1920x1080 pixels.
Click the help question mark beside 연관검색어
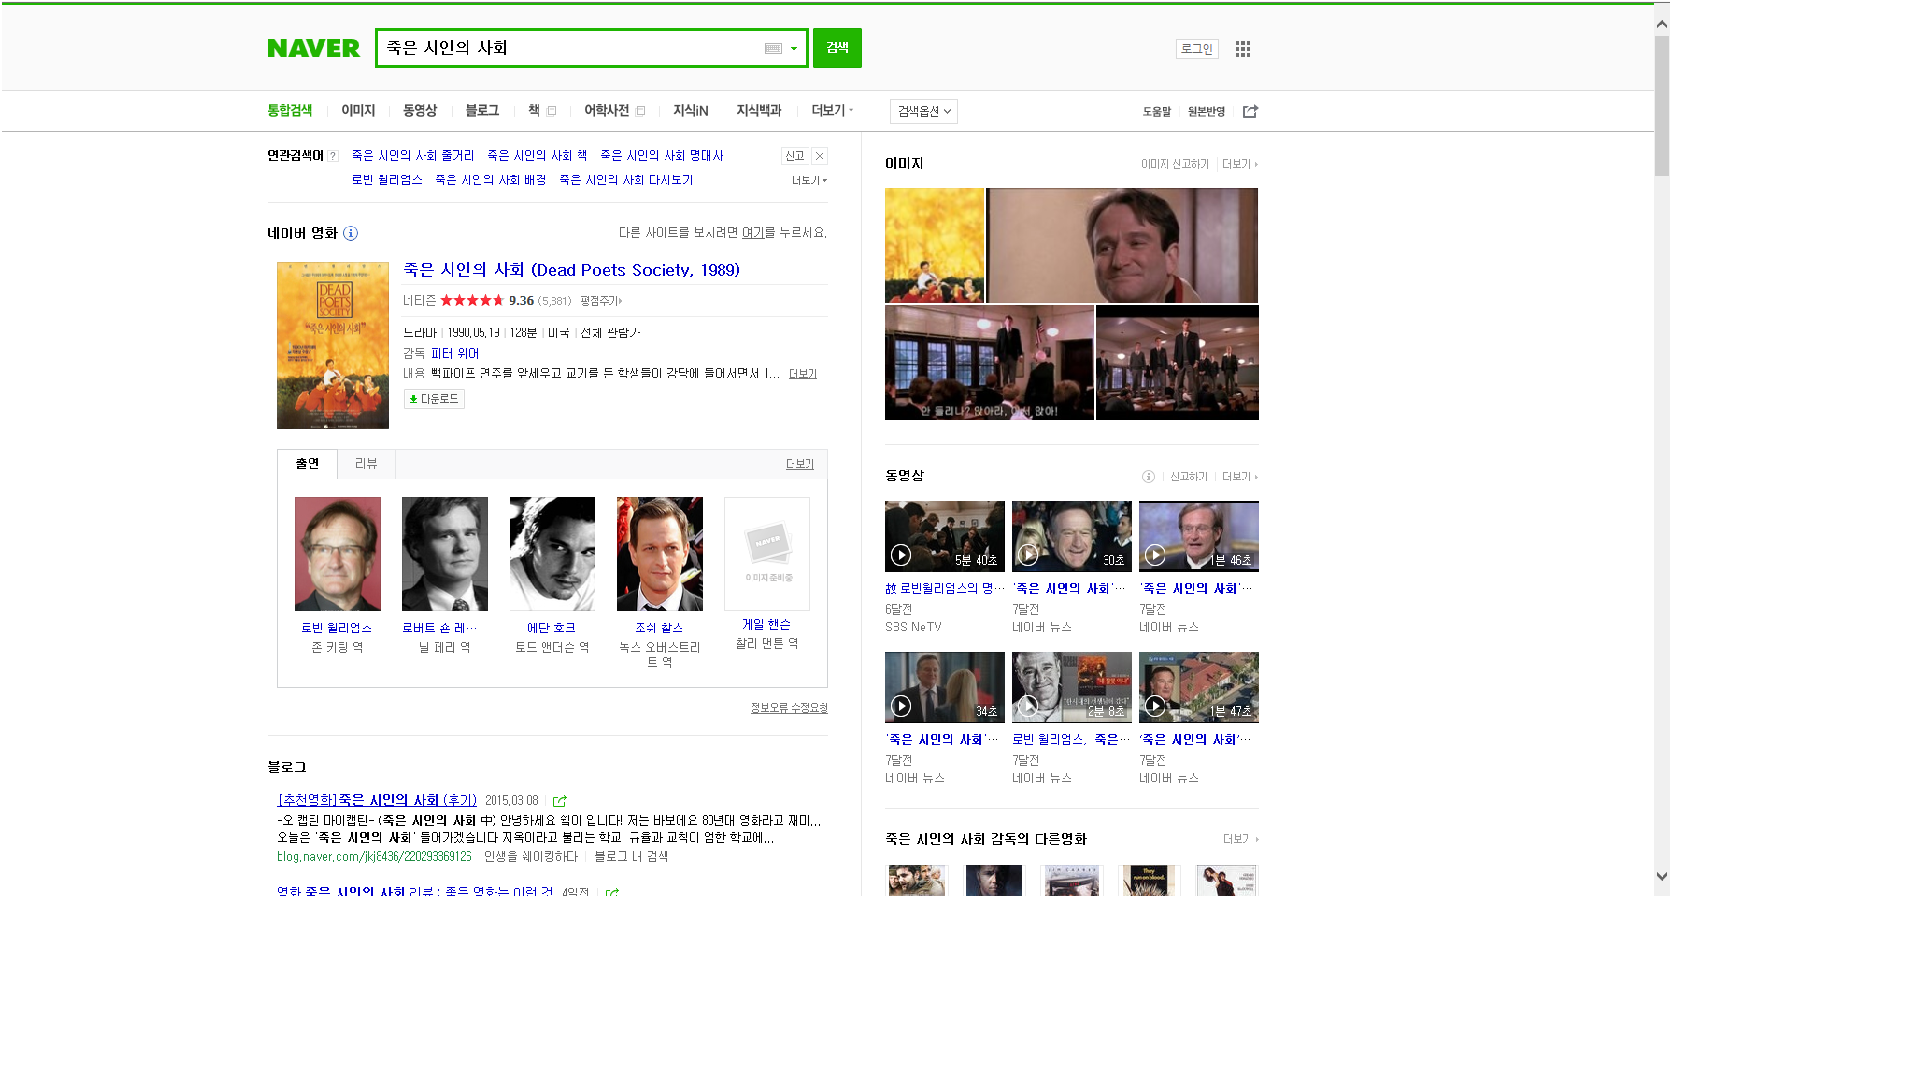(333, 156)
